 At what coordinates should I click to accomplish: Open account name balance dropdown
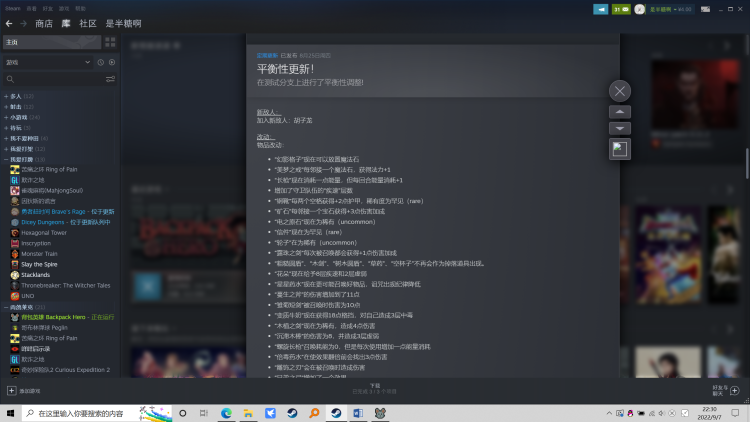[x=671, y=9]
